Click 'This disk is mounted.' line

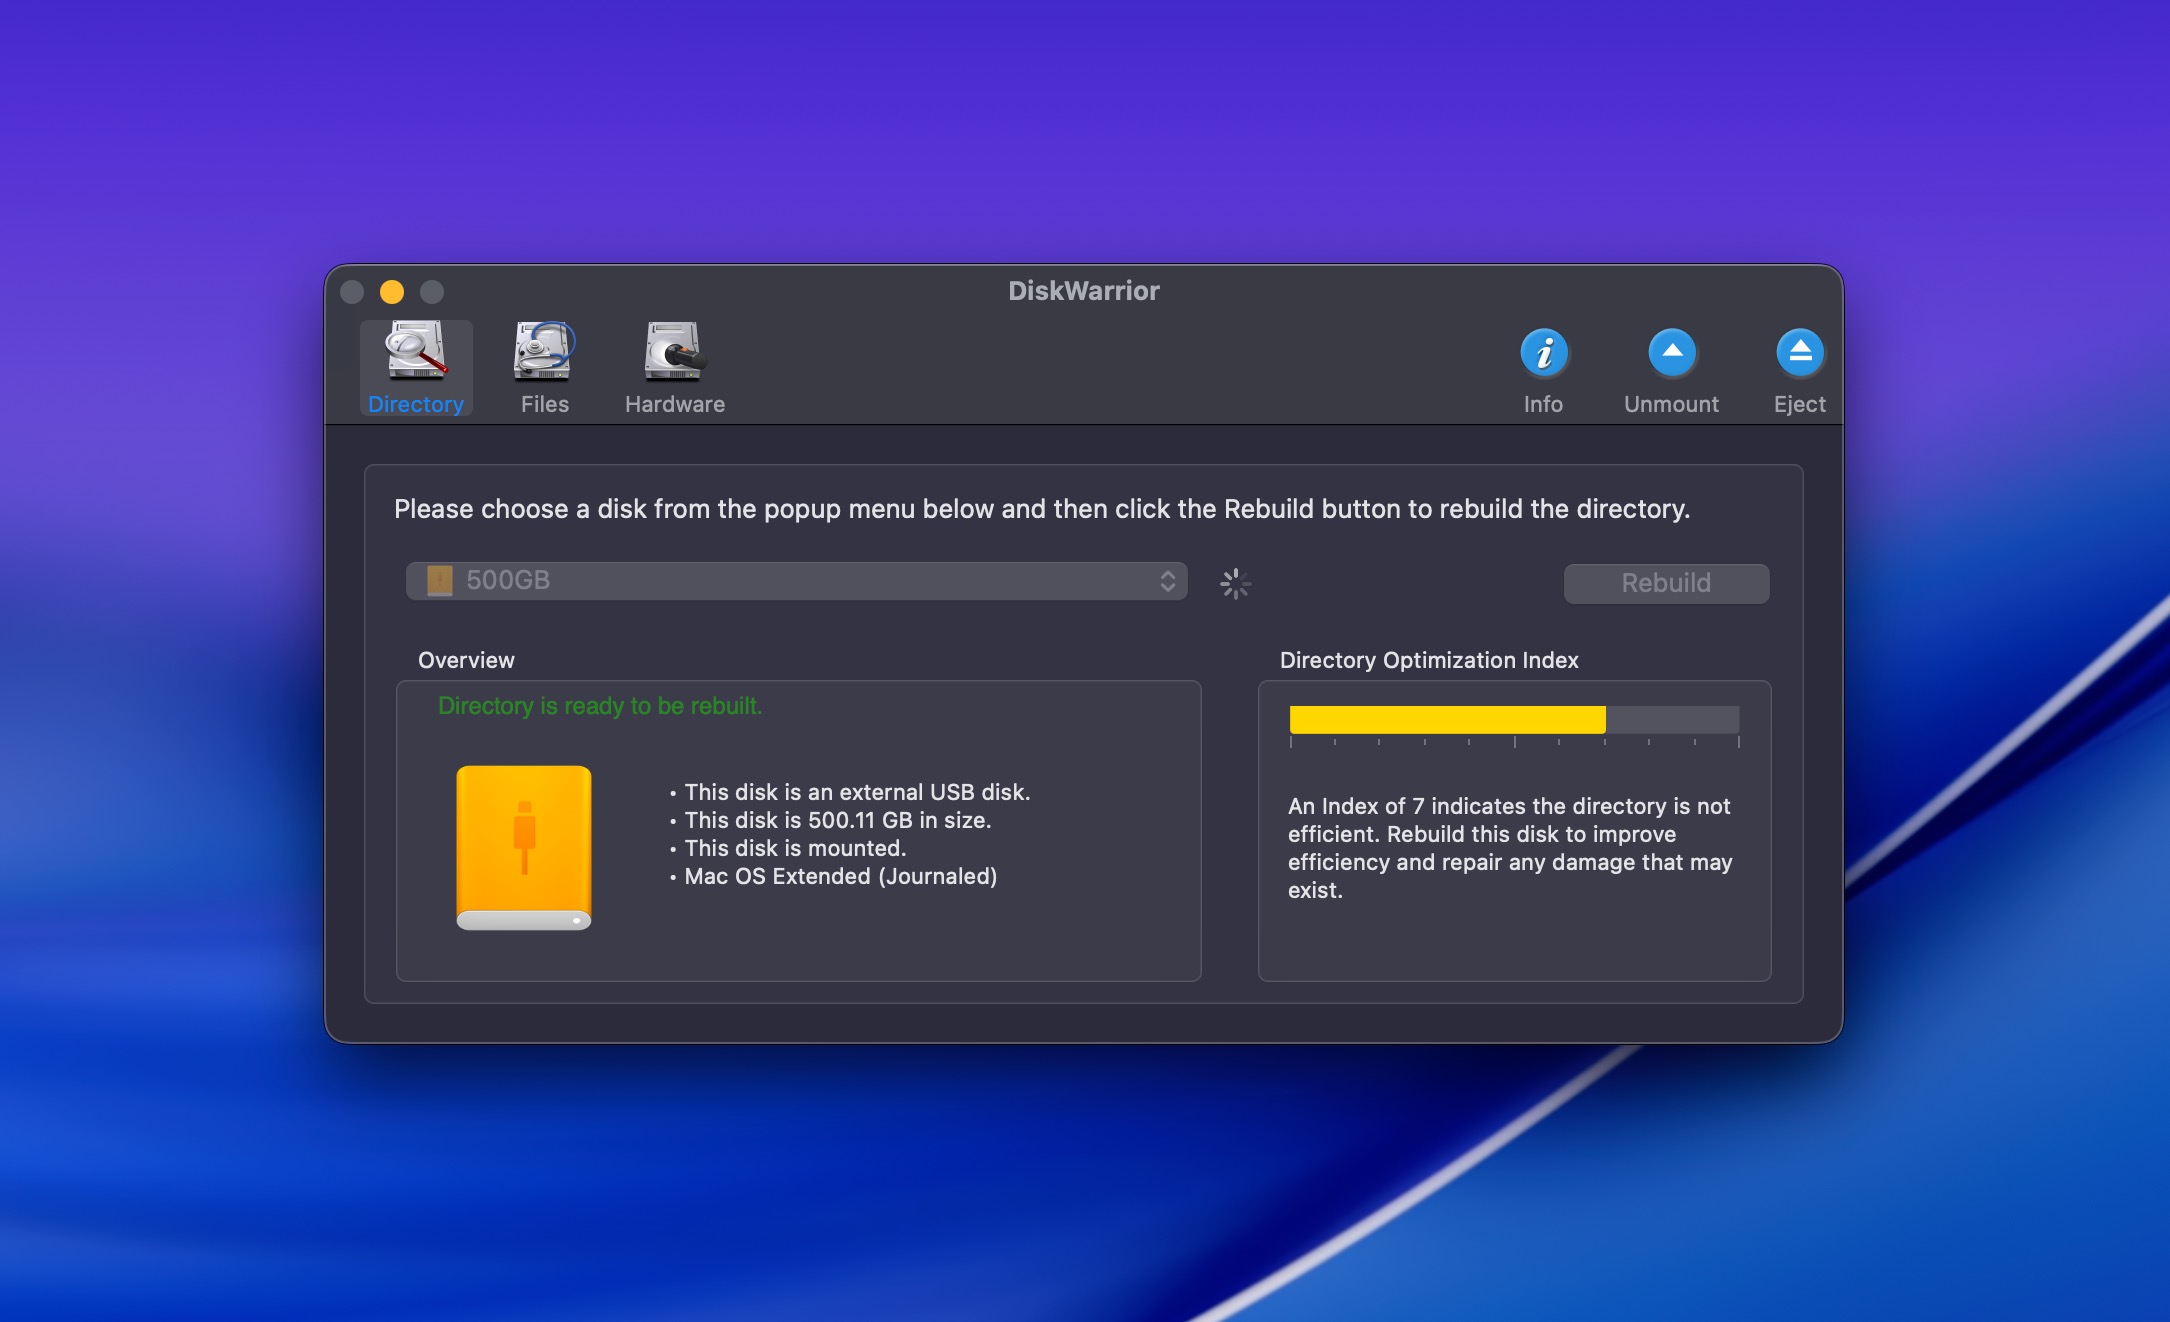[795, 848]
